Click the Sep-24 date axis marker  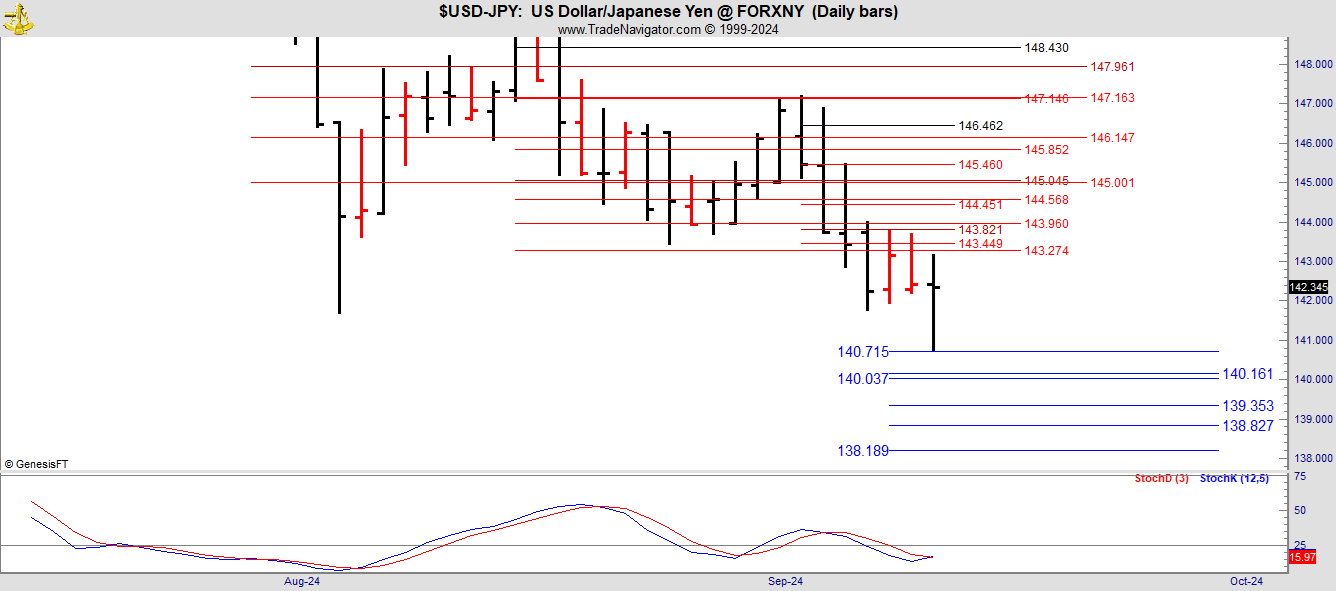click(785, 581)
